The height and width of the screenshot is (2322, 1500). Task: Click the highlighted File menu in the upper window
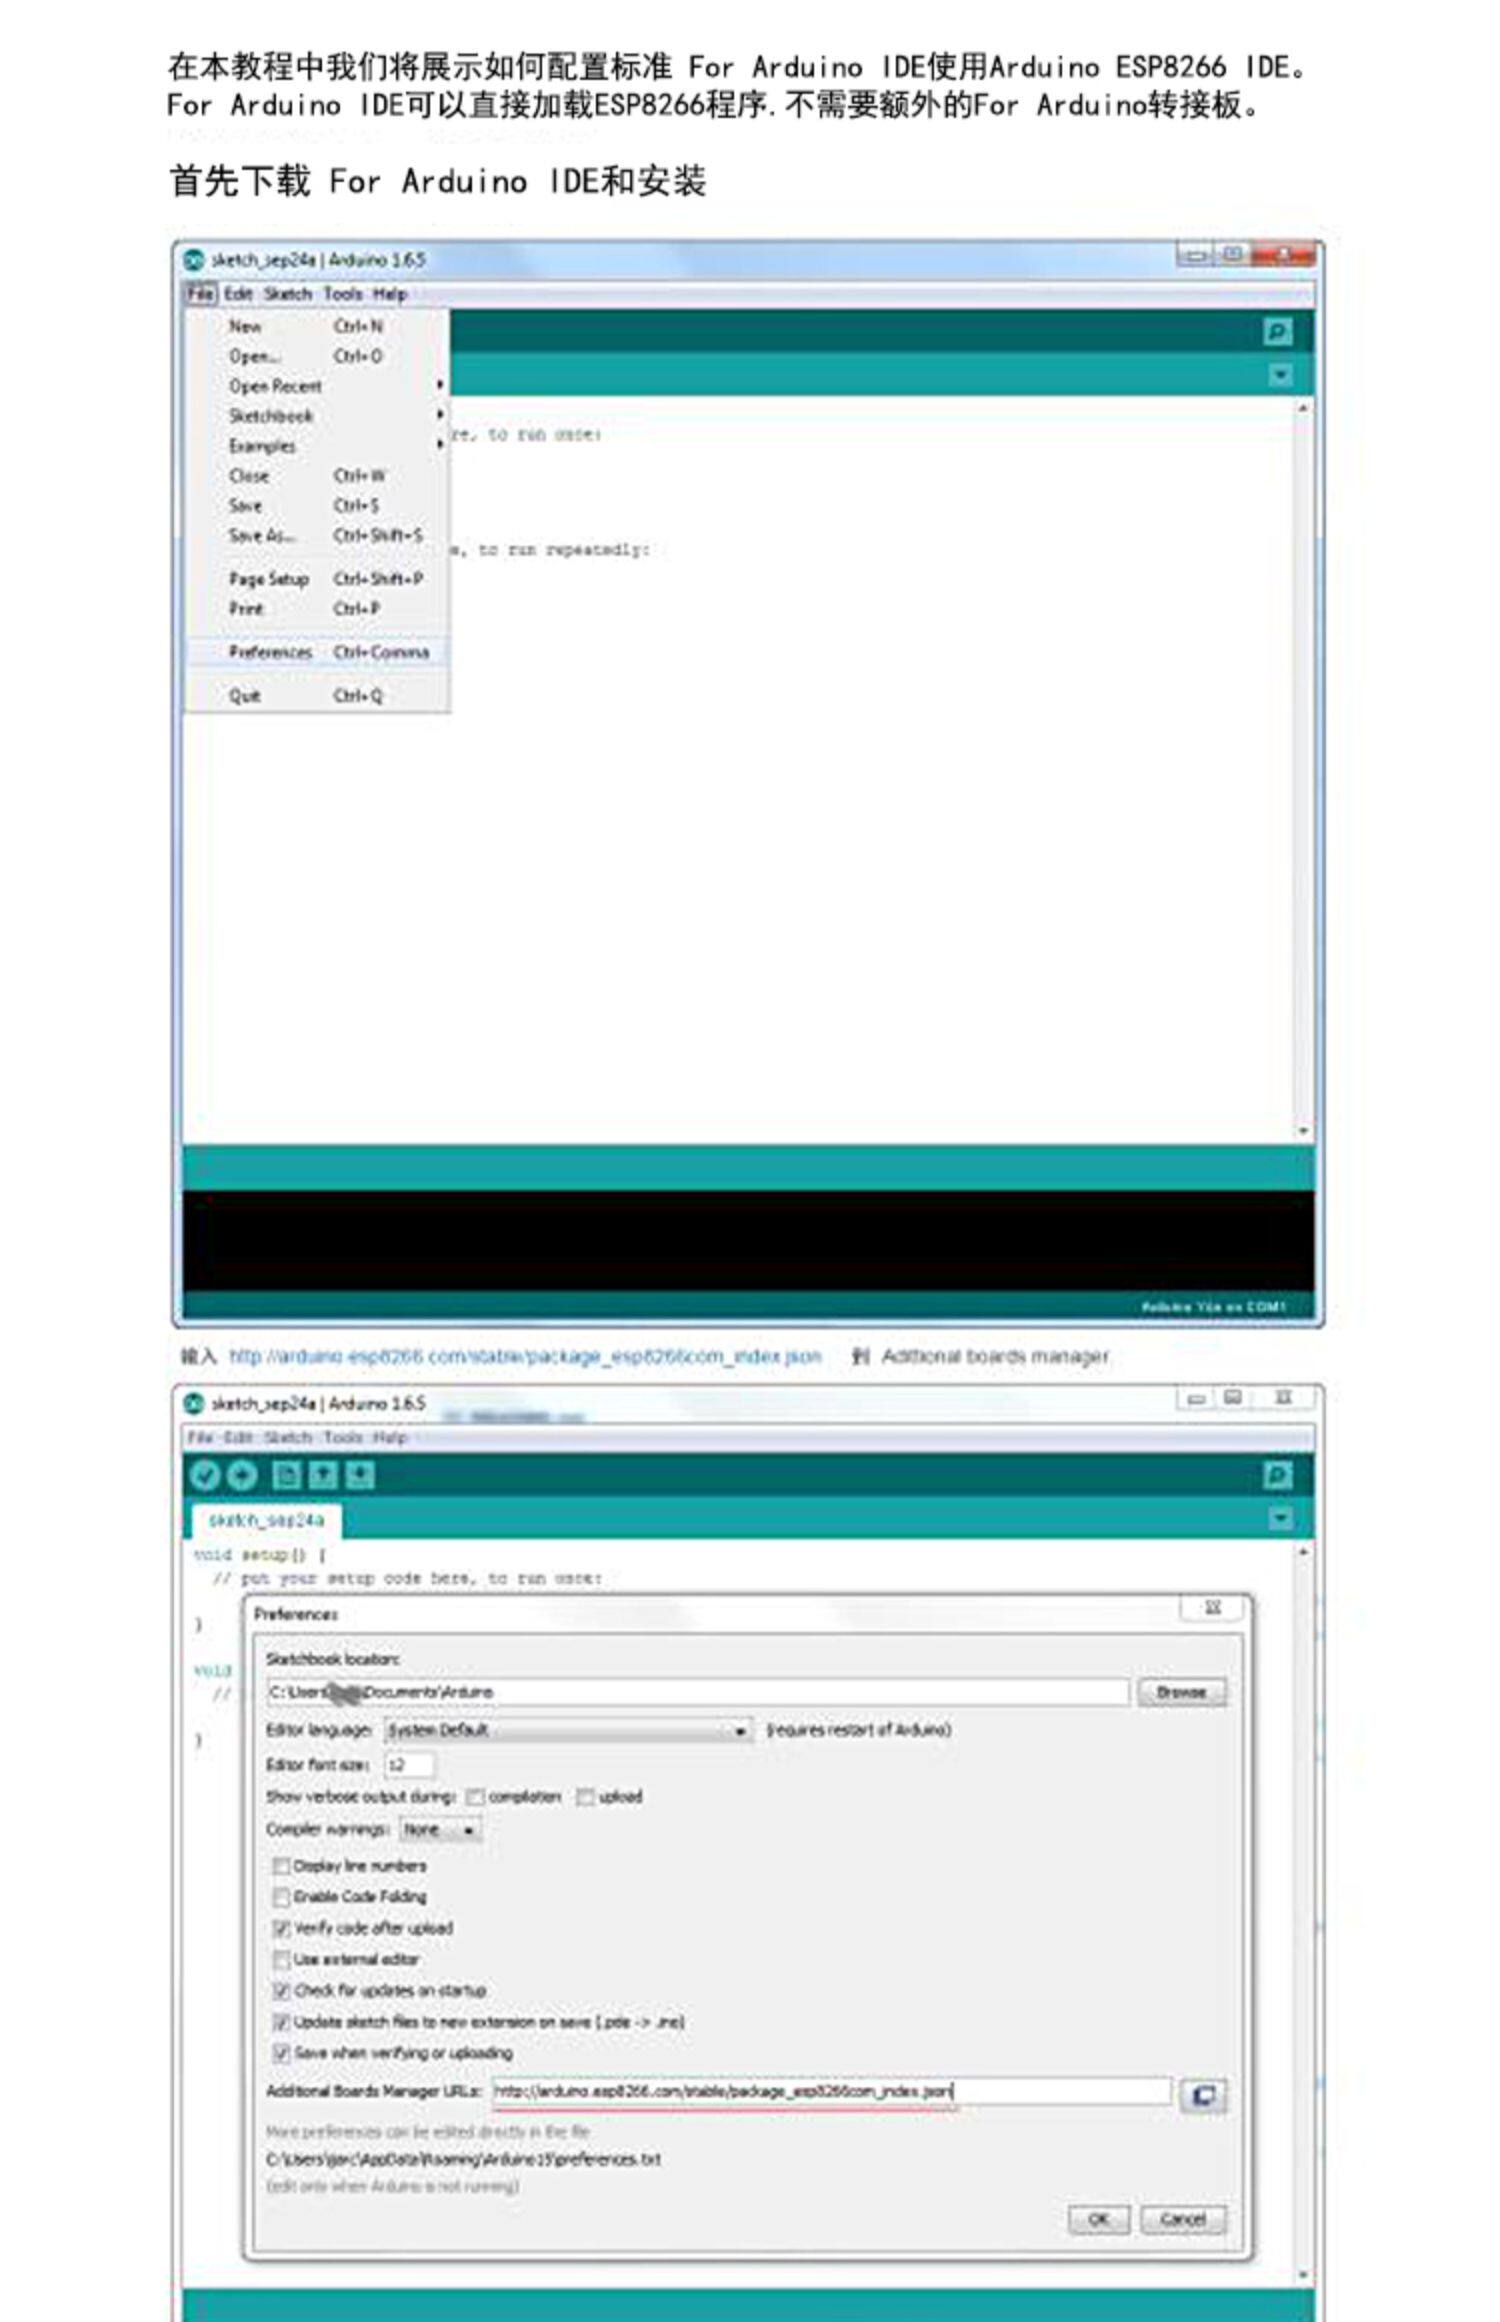coord(201,294)
